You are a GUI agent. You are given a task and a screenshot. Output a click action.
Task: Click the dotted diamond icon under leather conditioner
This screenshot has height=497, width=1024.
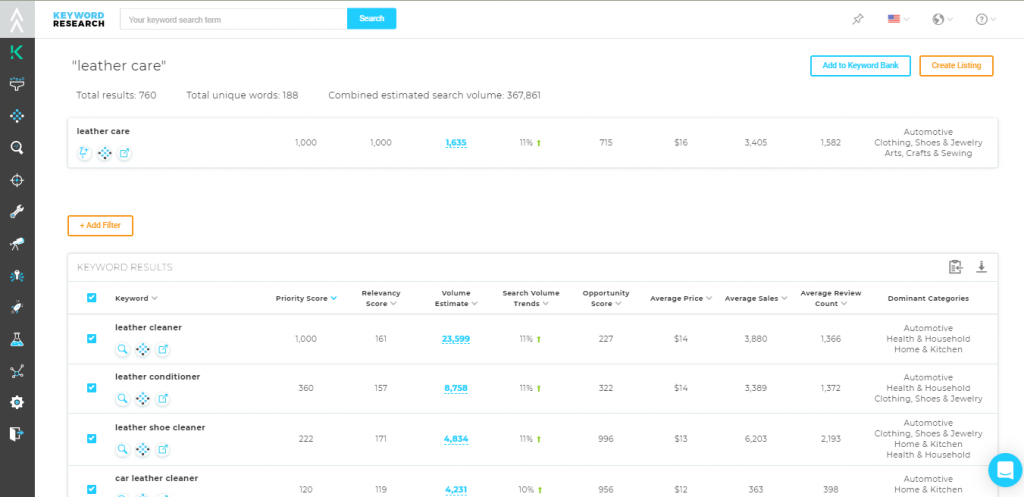tap(142, 398)
